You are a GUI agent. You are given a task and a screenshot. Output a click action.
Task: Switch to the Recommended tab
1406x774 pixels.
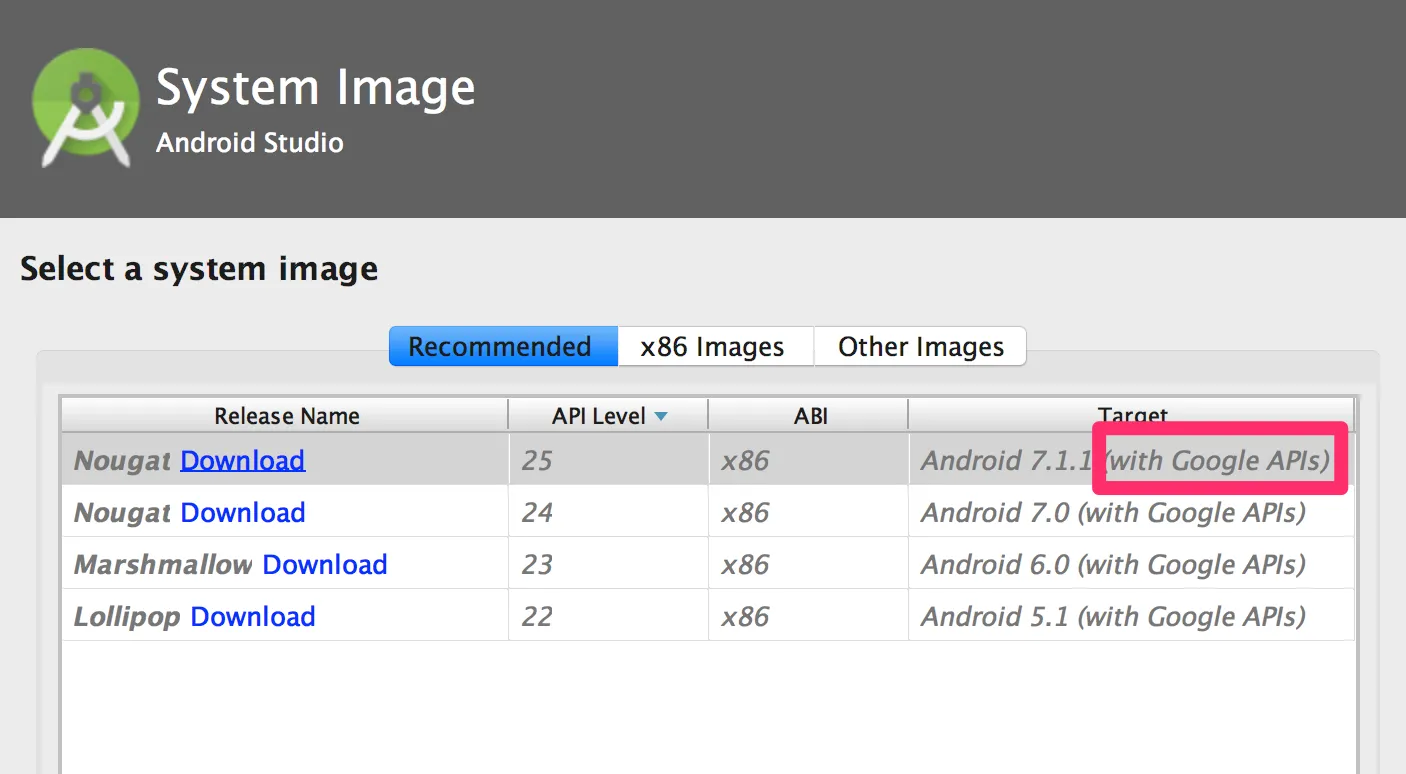[503, 346]
